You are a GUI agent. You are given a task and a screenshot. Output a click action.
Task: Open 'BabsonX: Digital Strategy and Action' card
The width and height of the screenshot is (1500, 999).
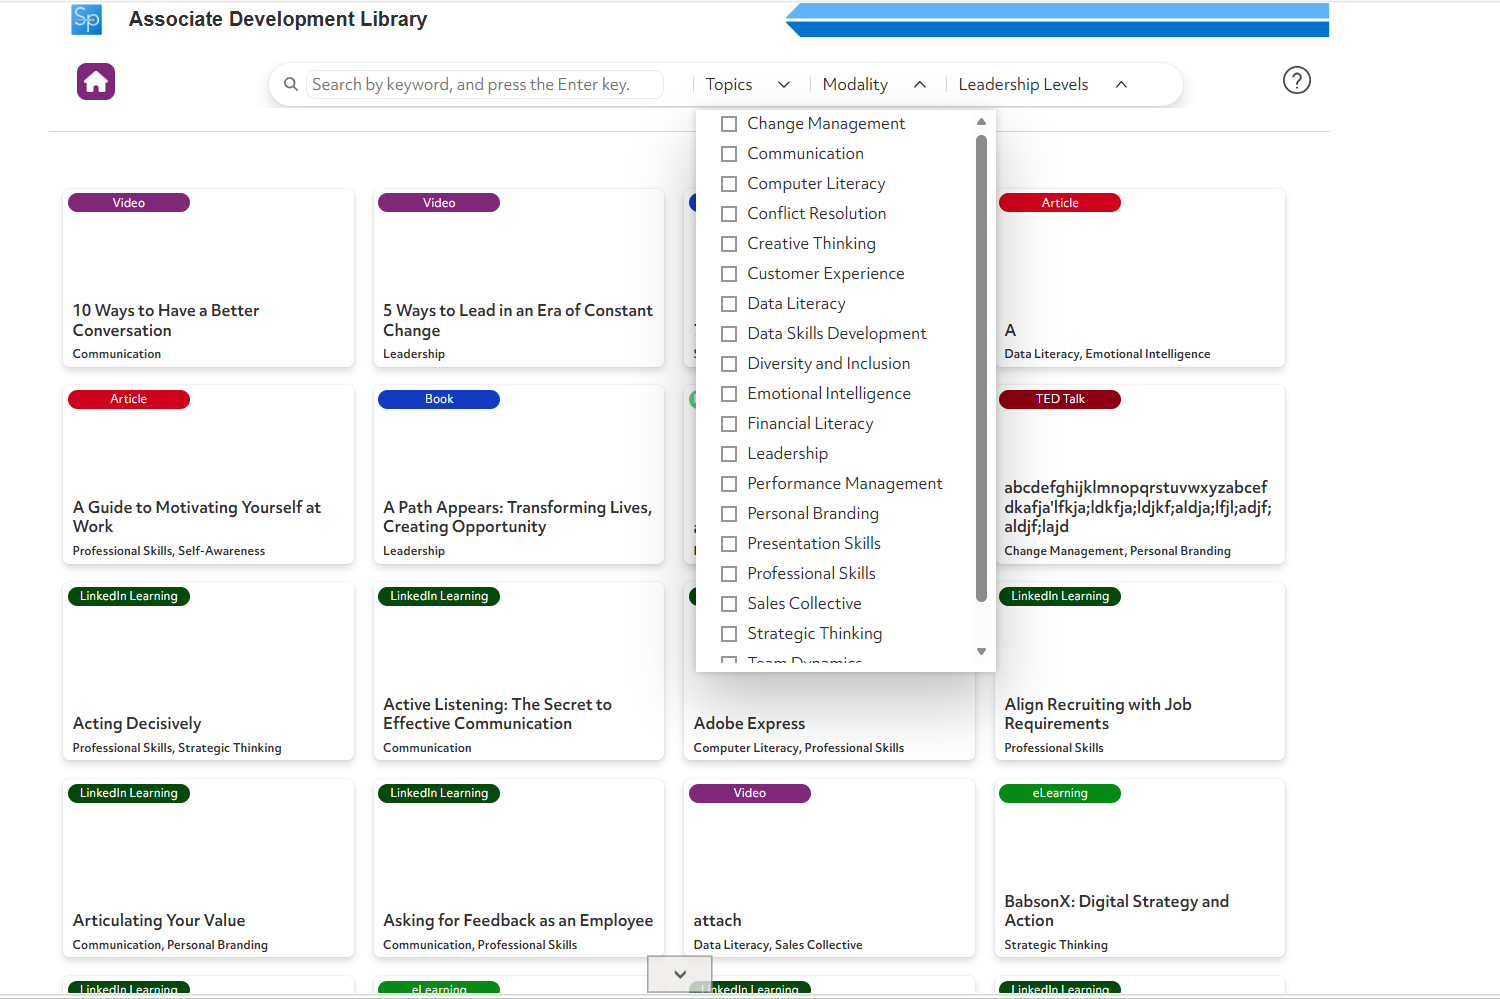tap(1140, 869)
